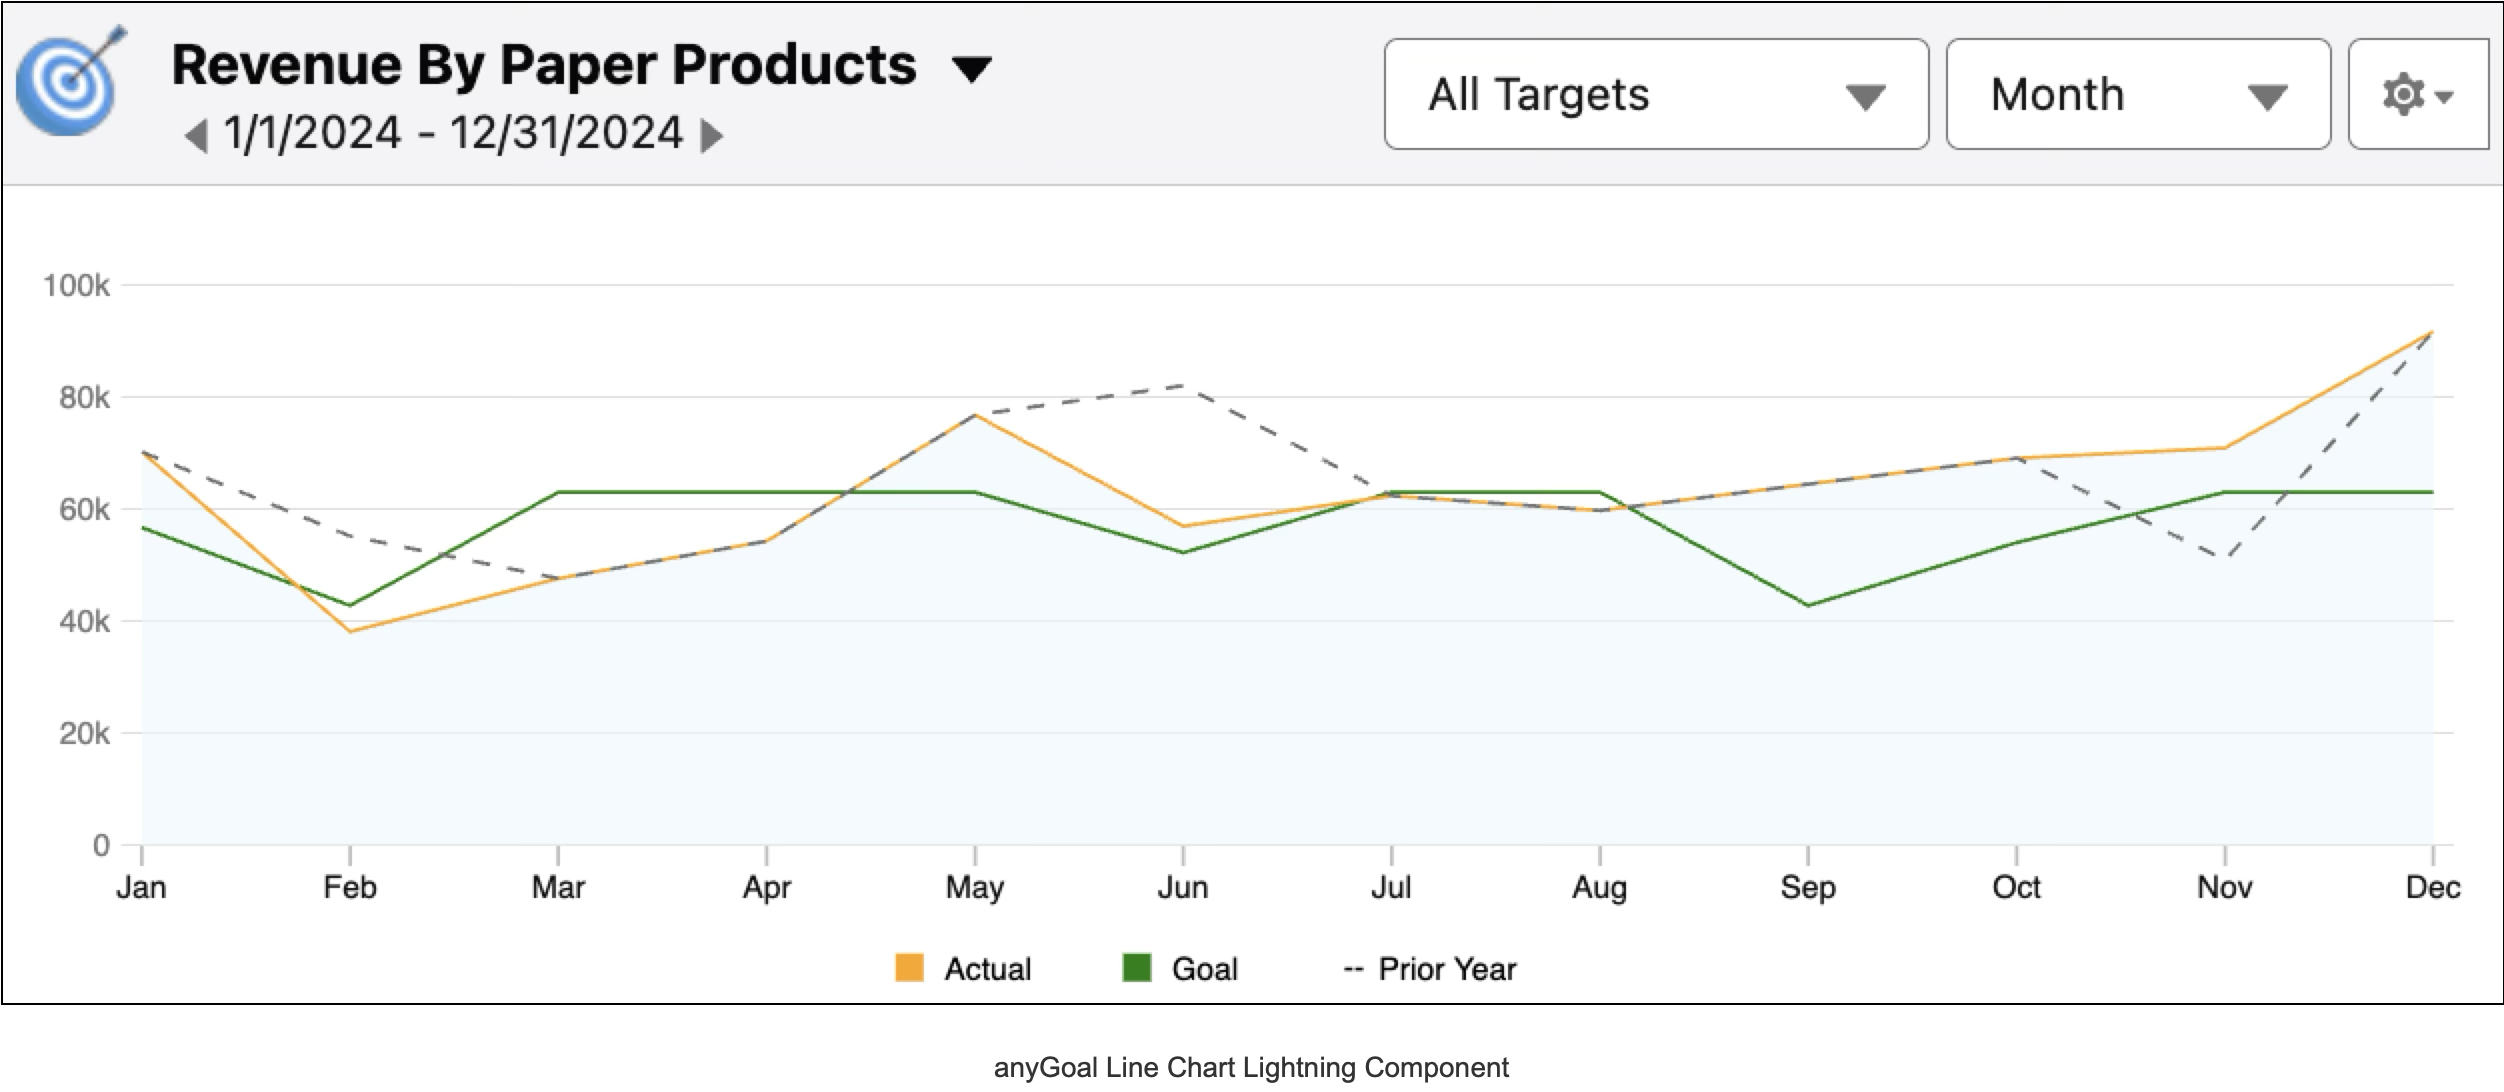Go to previous date range arrow

[196, 135]
